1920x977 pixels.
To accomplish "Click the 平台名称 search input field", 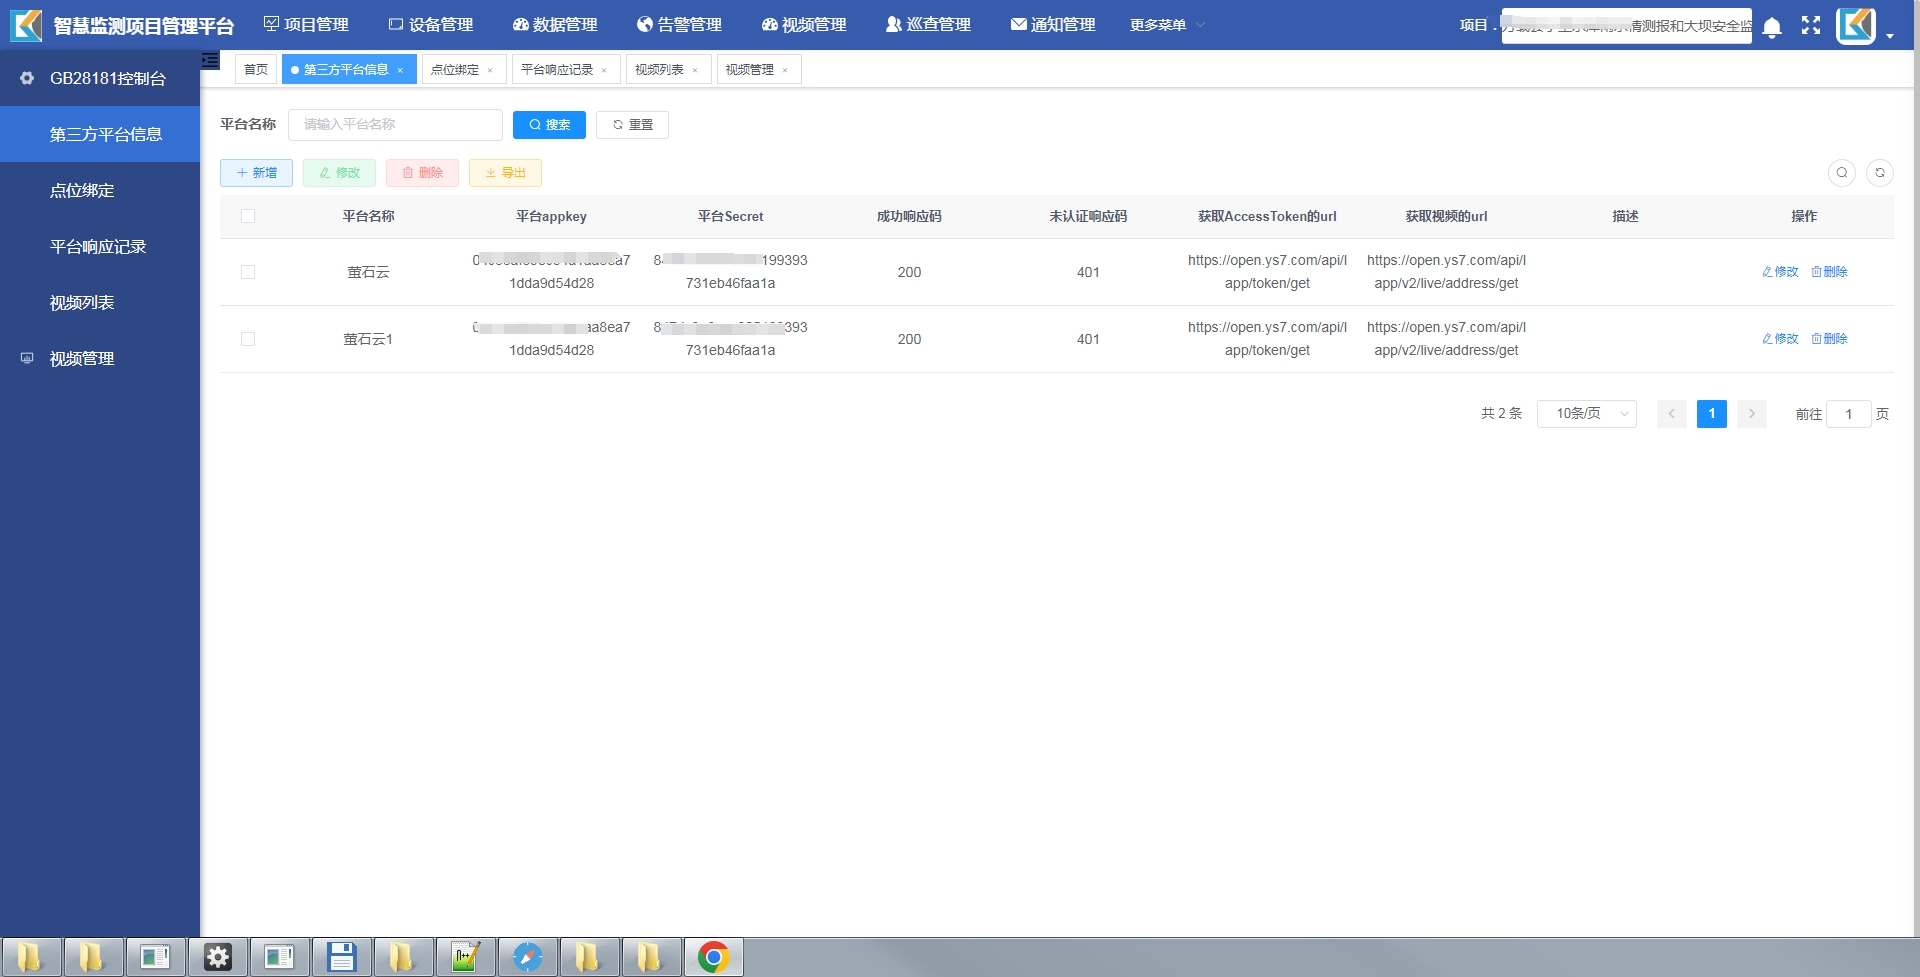I will (395, 125).
